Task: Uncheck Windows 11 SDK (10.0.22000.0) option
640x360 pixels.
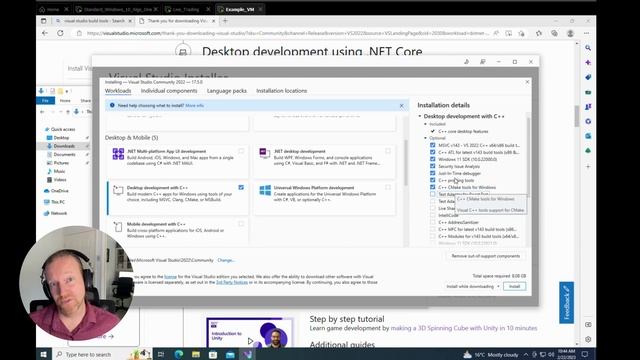Action: 433,159
